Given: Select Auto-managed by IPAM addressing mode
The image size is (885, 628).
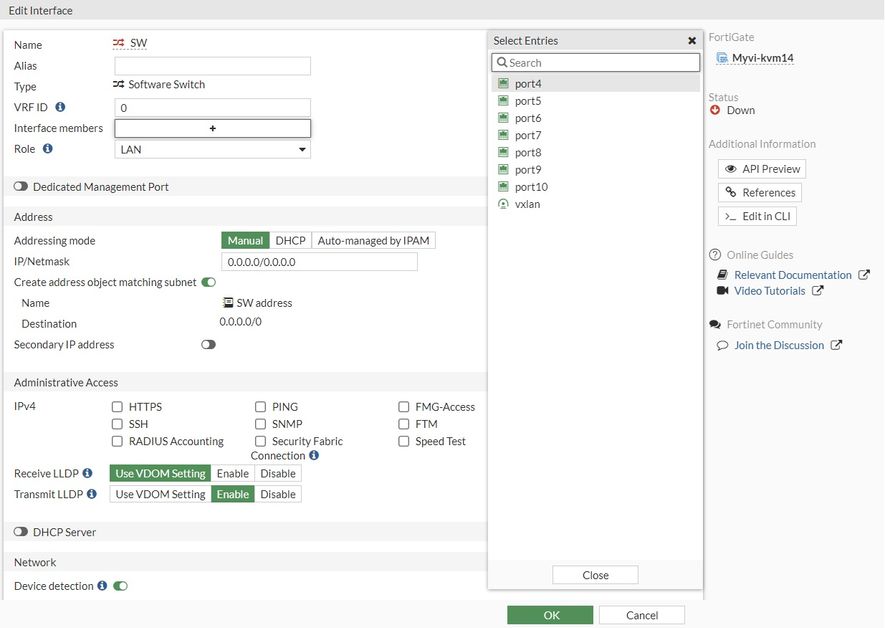Looking at the screenshot, I should point(374,241).
